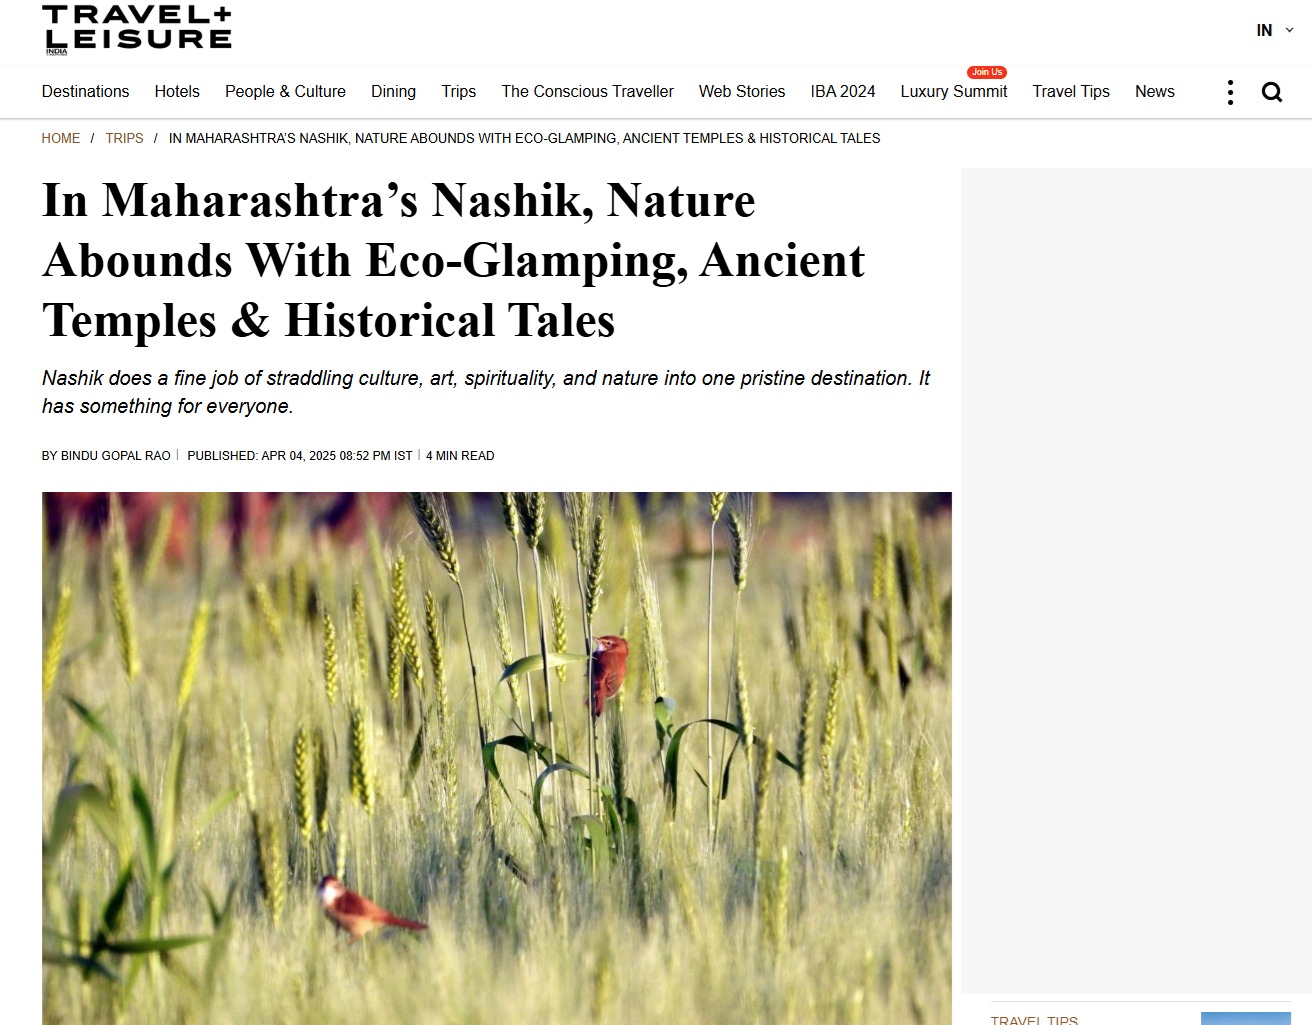View Web Stories
Viewport: 1312px width, 1025px height.
point(742,91)
